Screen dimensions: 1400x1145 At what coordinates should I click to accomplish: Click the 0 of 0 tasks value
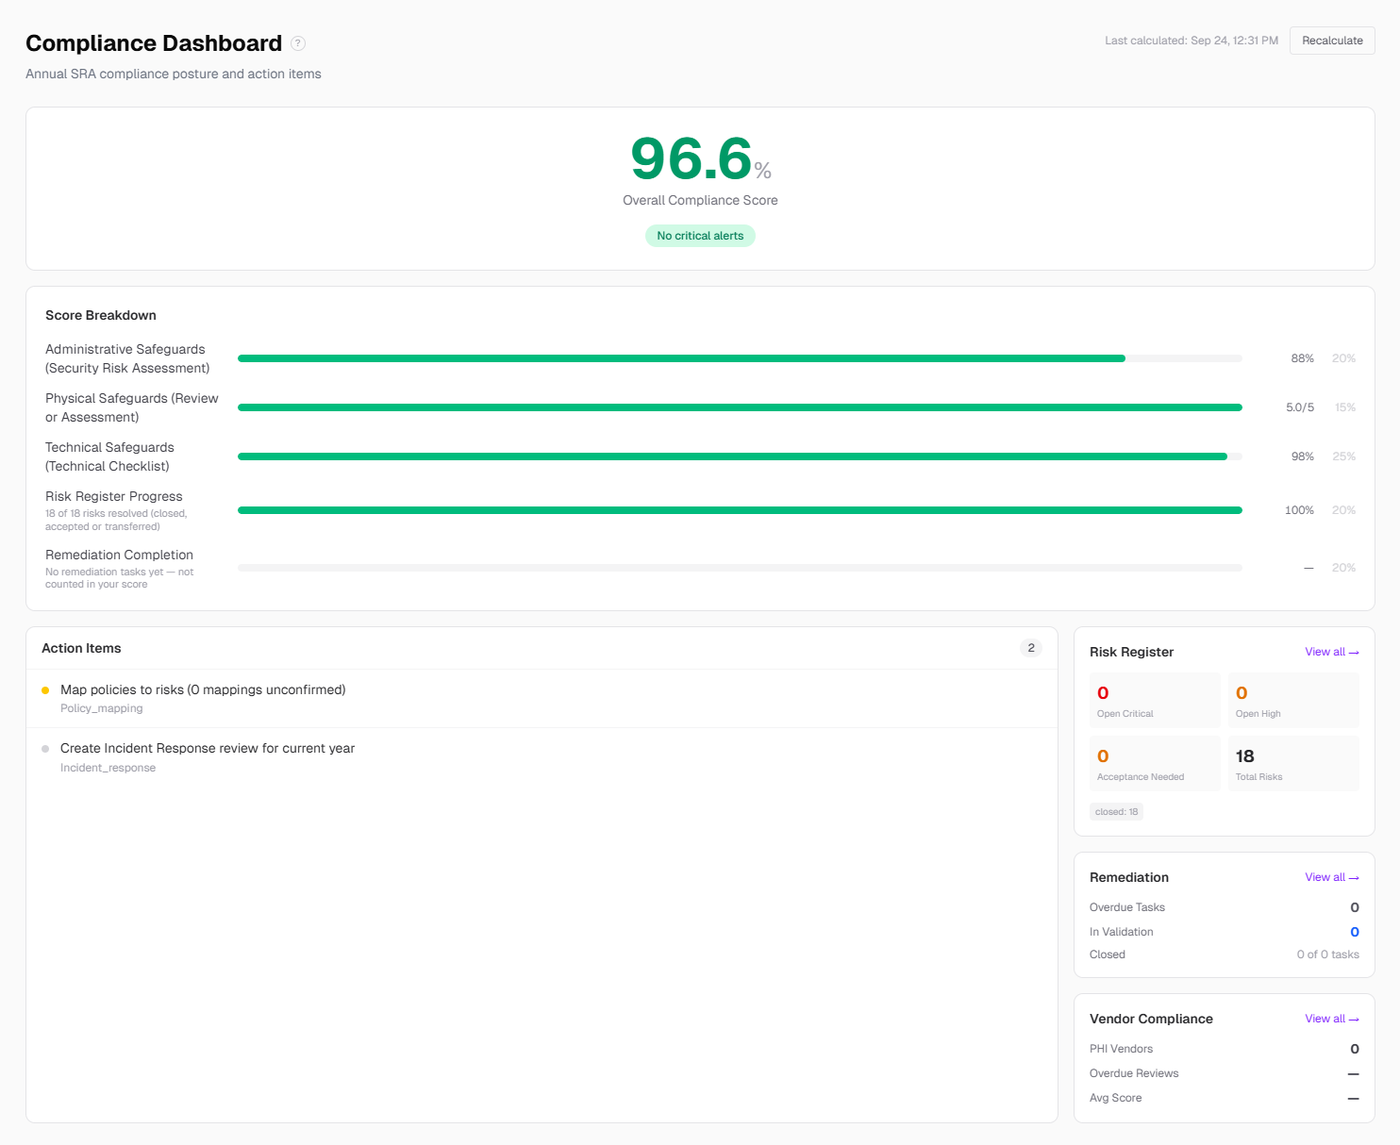click(x=1328, y=955)
